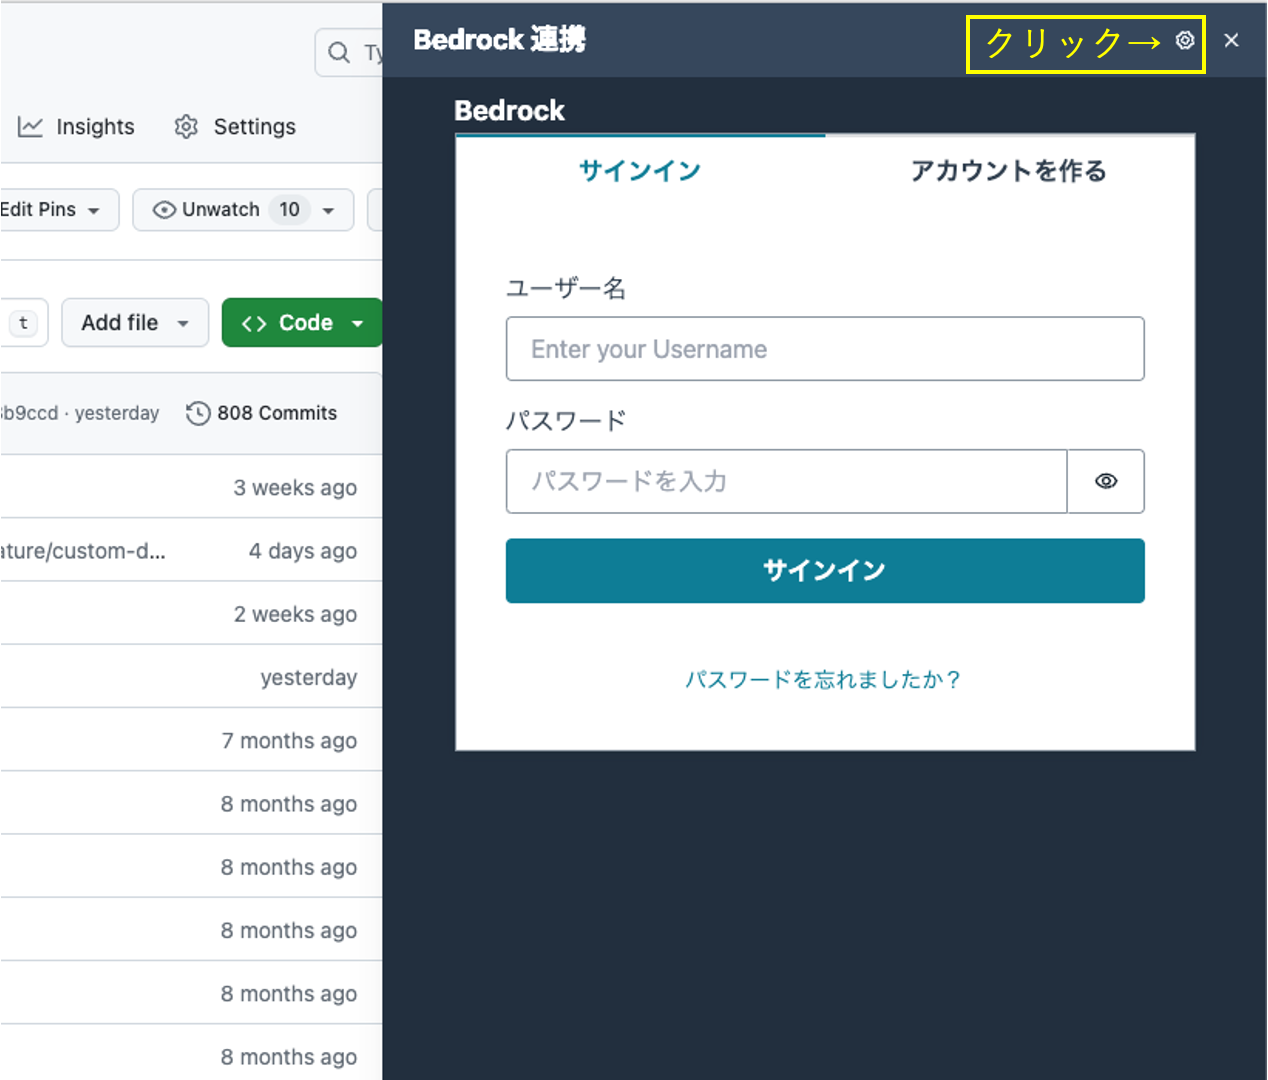Open パスワードを忘れましたか？ link
The image size is (1268, 1080).
(824, 680)
